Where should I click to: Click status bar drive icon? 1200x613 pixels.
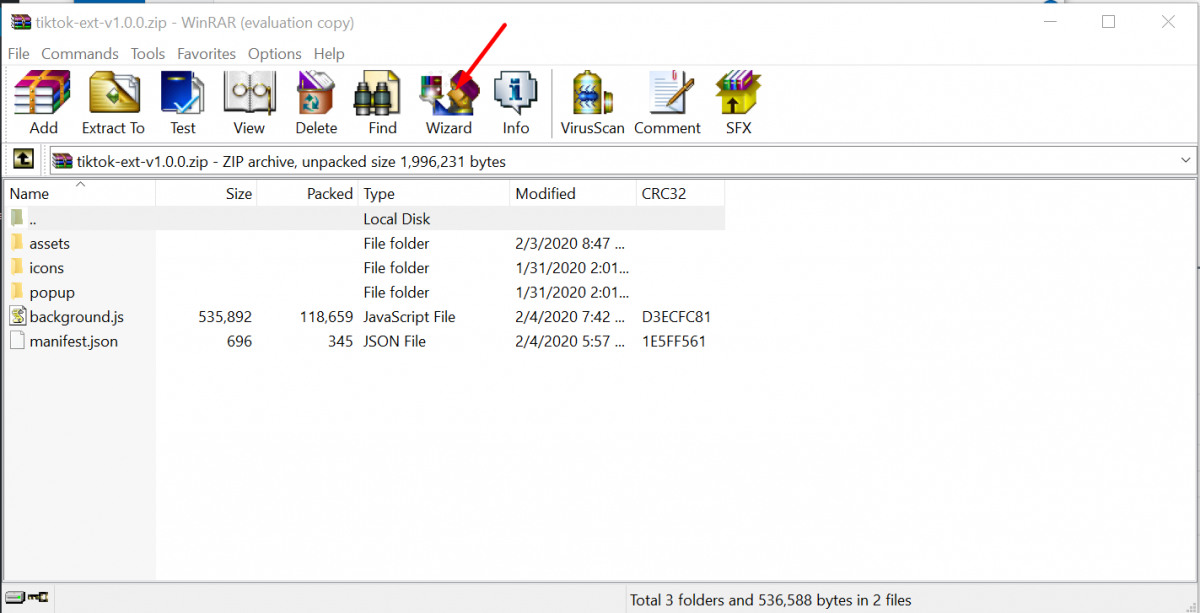13,599
